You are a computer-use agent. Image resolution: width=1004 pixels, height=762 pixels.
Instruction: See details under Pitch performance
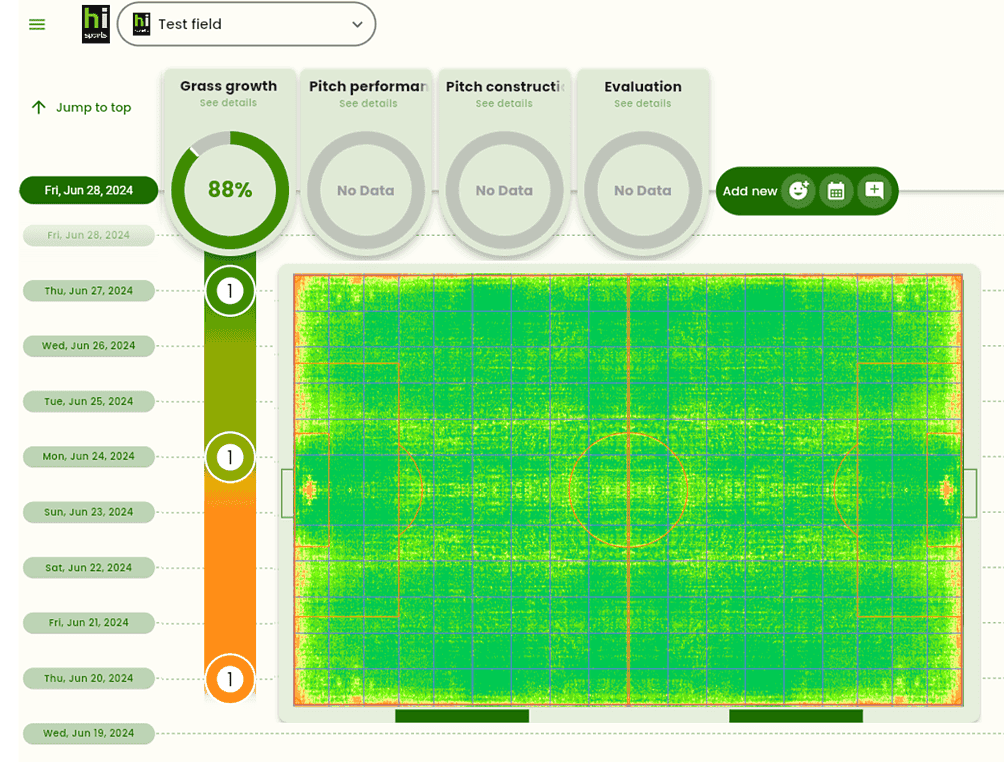(367, 104)
